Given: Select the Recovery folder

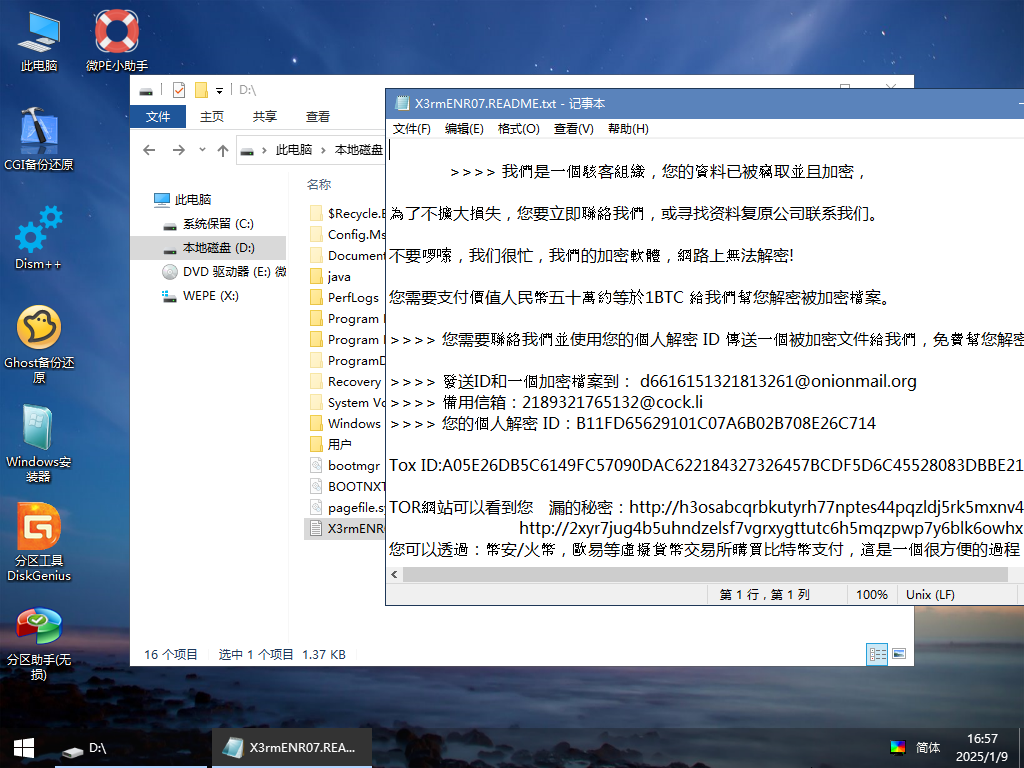Looking at the screenshot, I should pyautogui.click(x=345, y=381).
